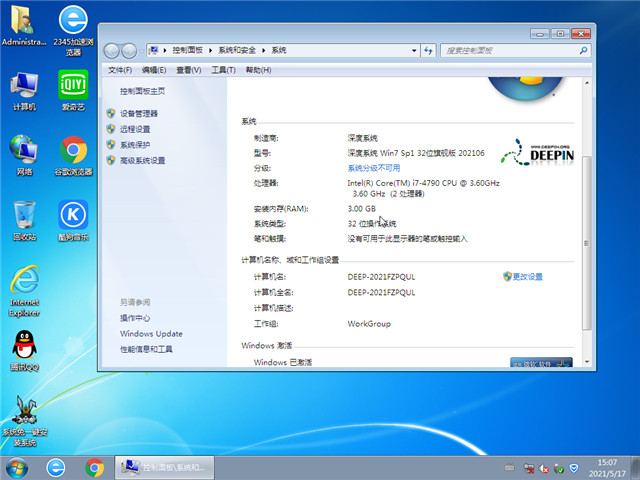Show the clock at 15:07

(x=607, y=462)
